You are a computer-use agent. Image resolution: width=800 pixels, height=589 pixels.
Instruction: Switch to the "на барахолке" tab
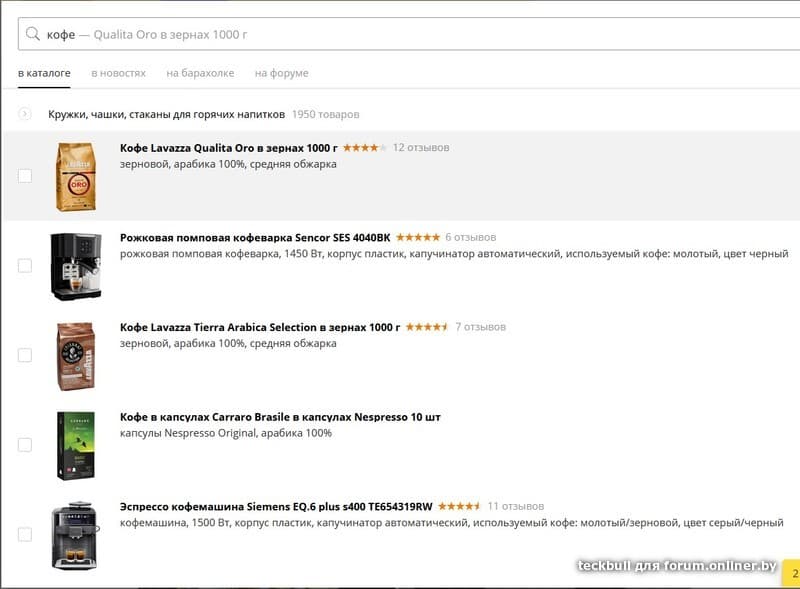click(x=200, y=73)
